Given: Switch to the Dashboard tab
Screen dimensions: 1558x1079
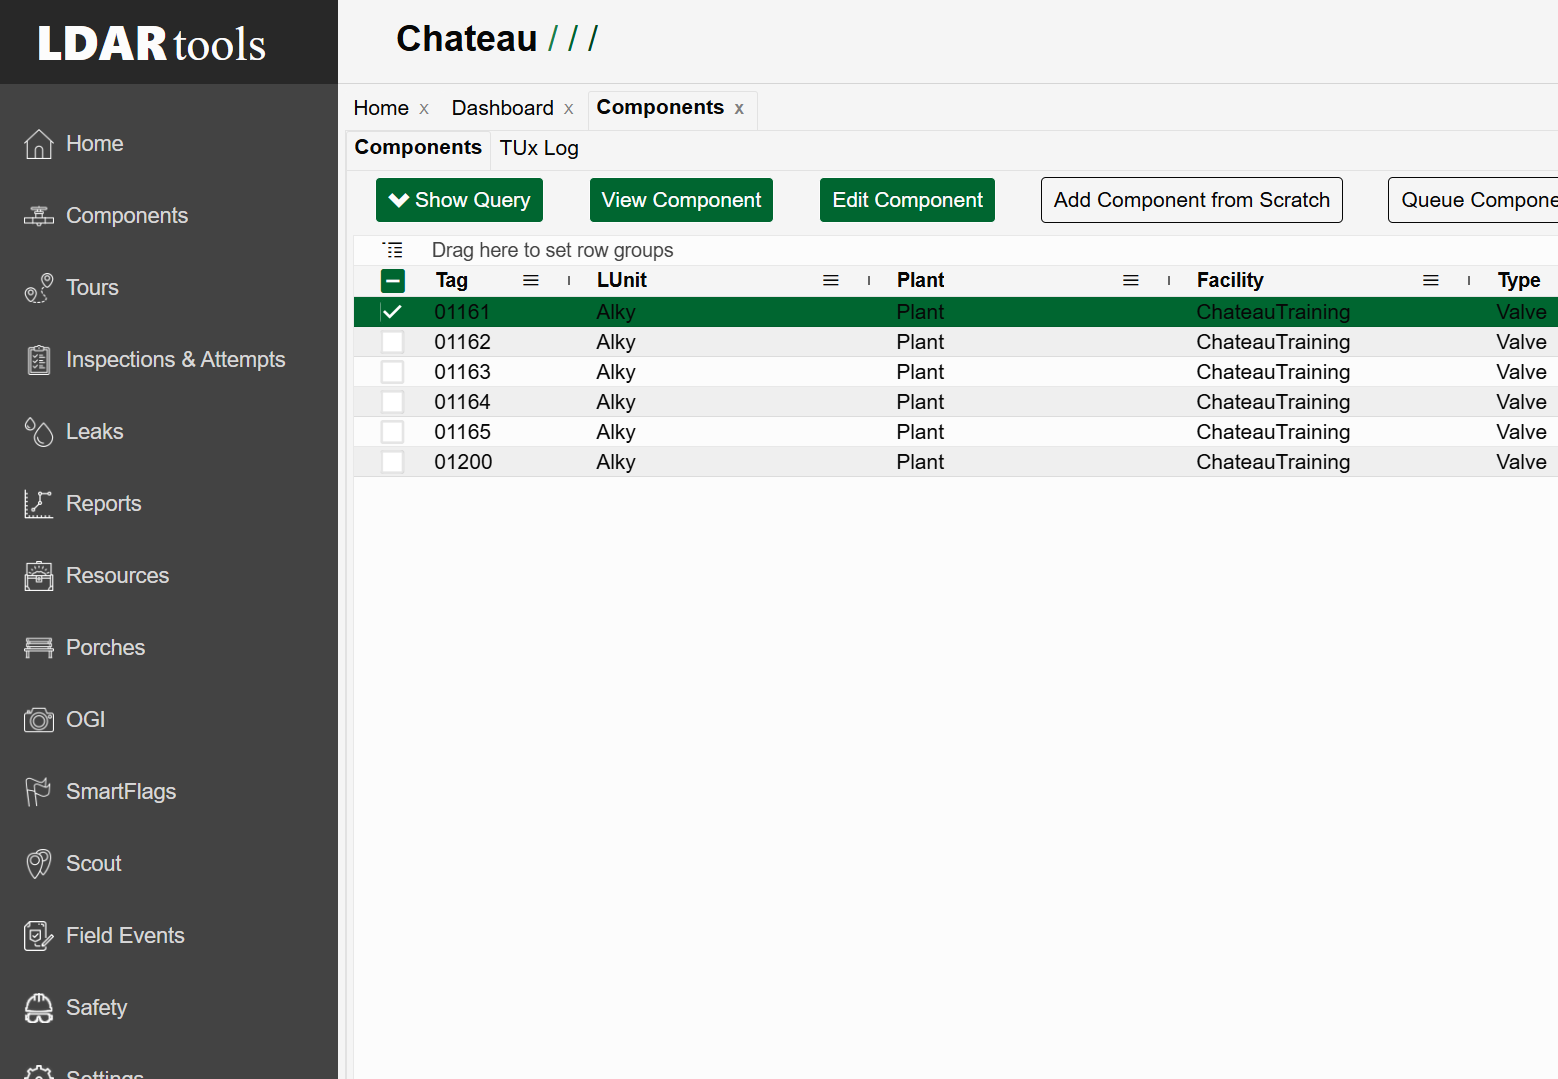Looking at the screenshot, I should [x=502, y=108].
